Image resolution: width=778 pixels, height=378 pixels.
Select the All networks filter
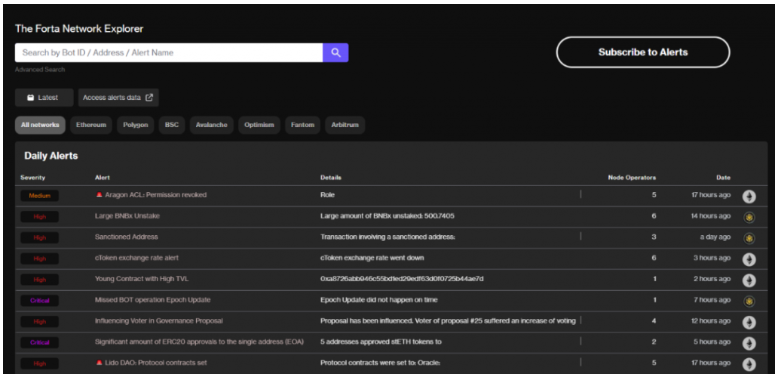40,125
